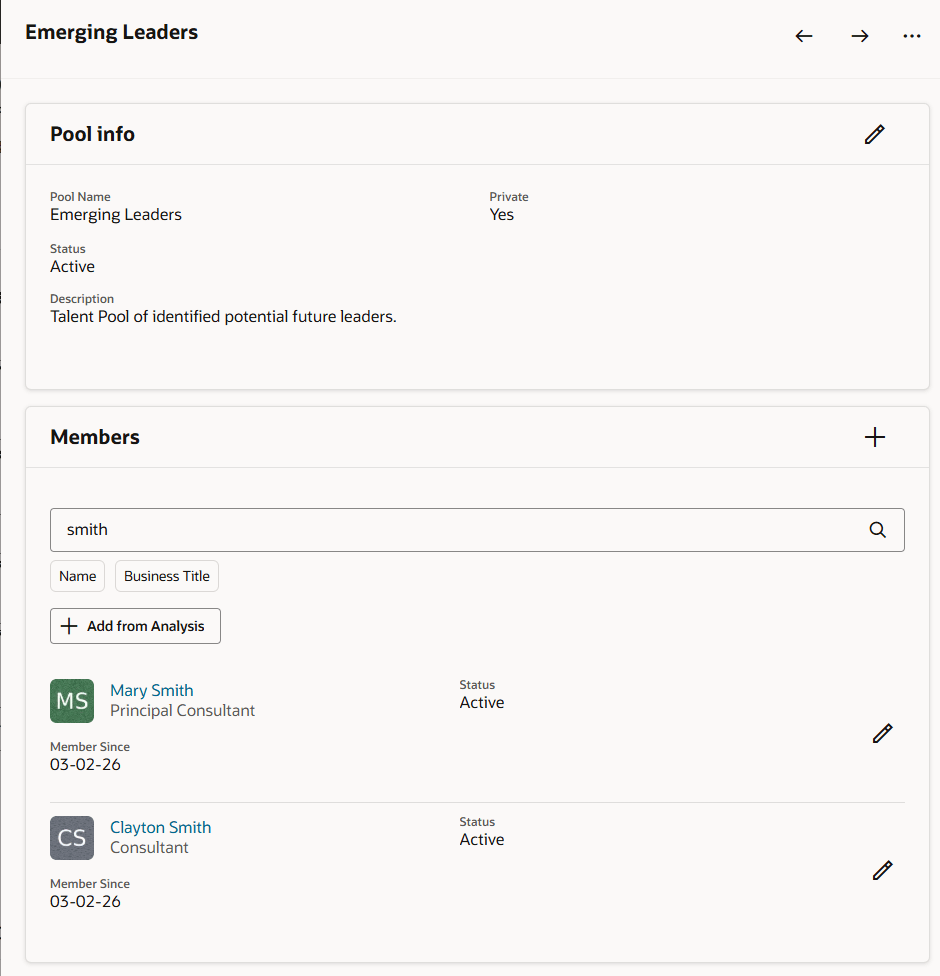
Task: Run the member search with the magnifier icon
Action: (878, 530)
